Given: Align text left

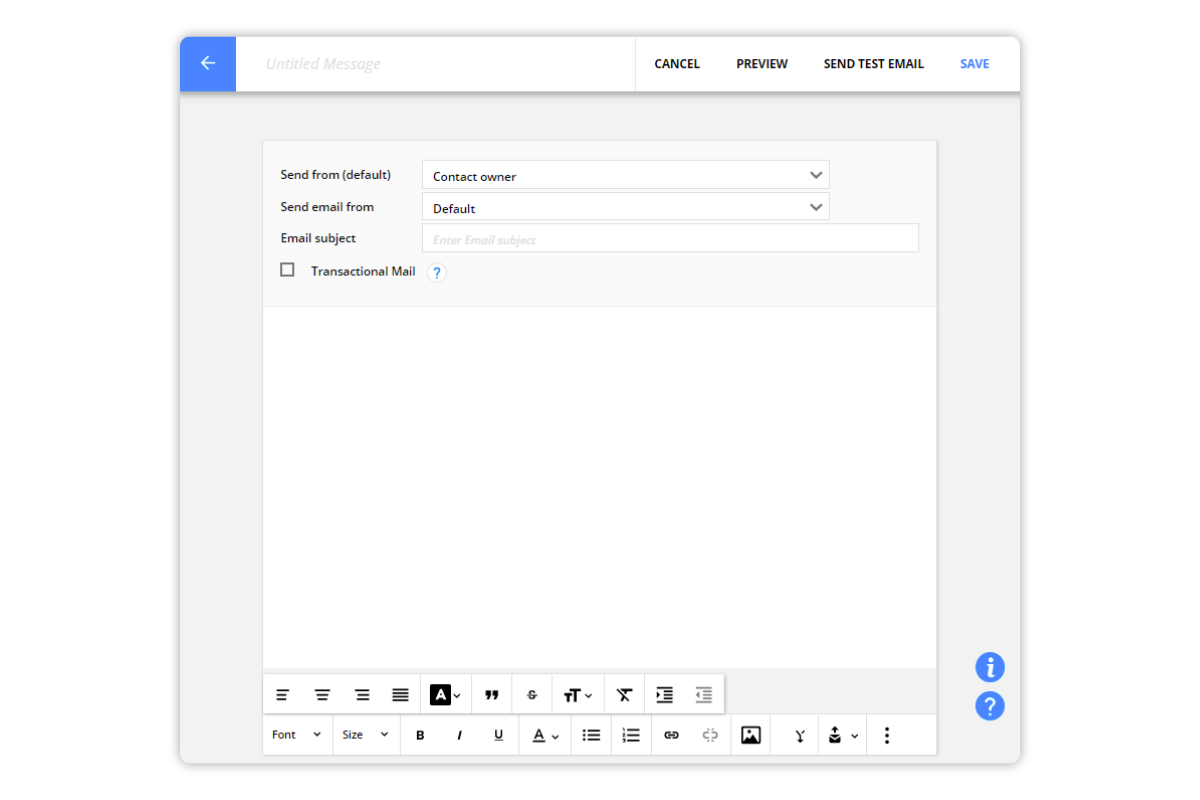Looking at the screenshot, I should click(283, 695).
